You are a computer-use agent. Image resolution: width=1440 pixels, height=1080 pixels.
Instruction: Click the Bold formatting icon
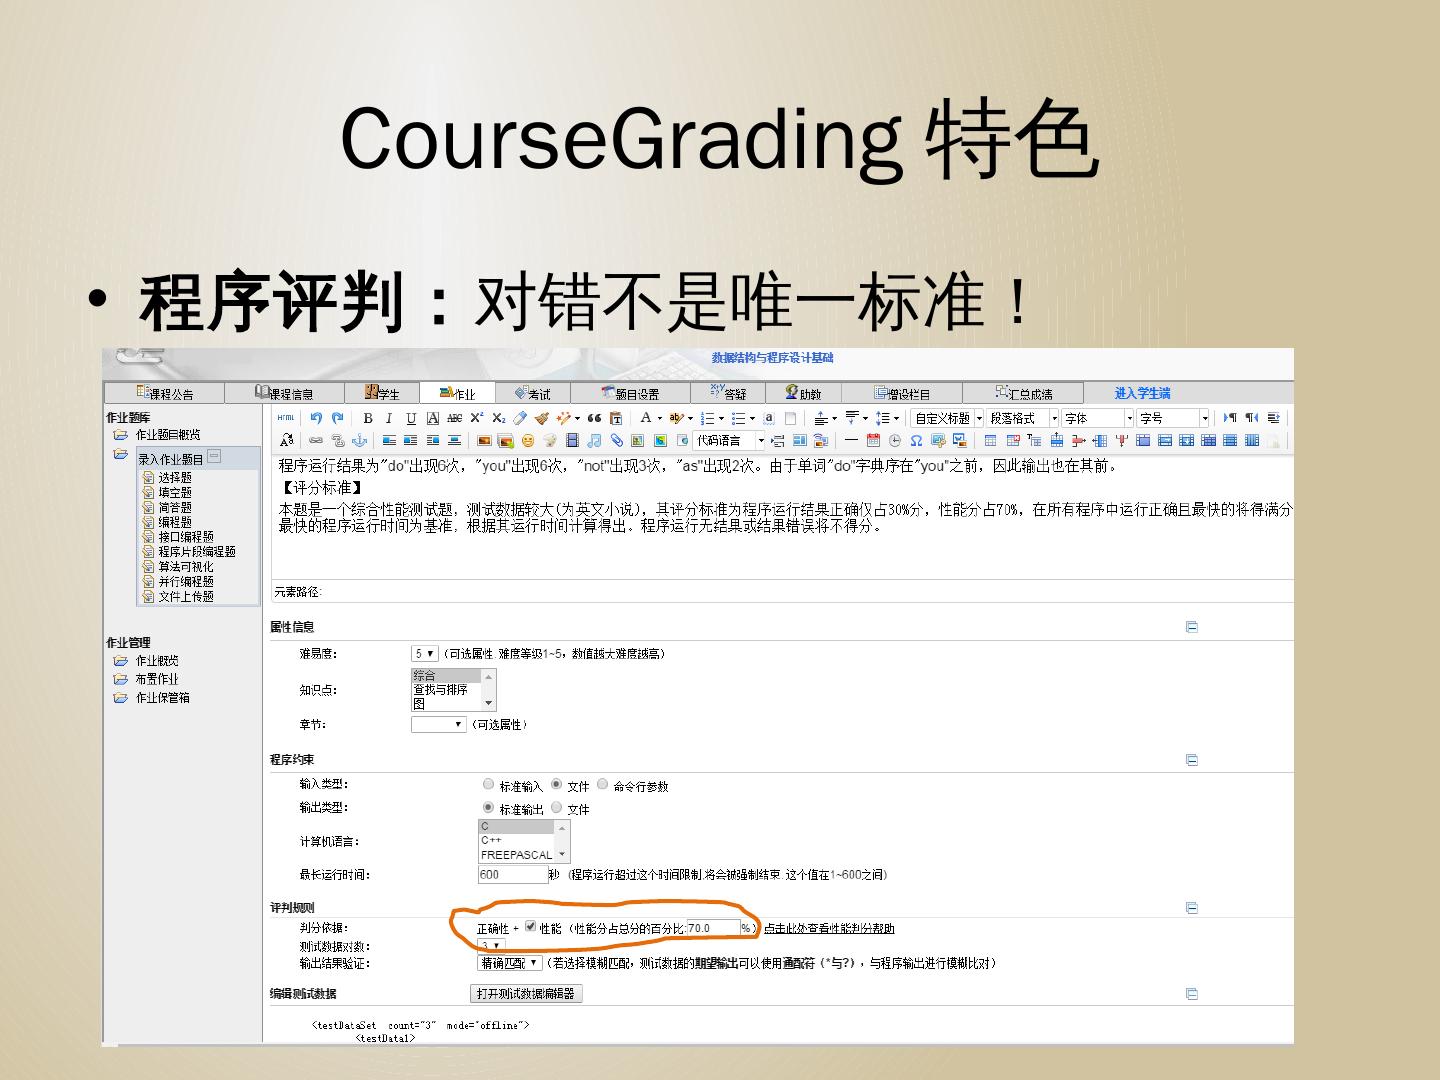point(367,418)
